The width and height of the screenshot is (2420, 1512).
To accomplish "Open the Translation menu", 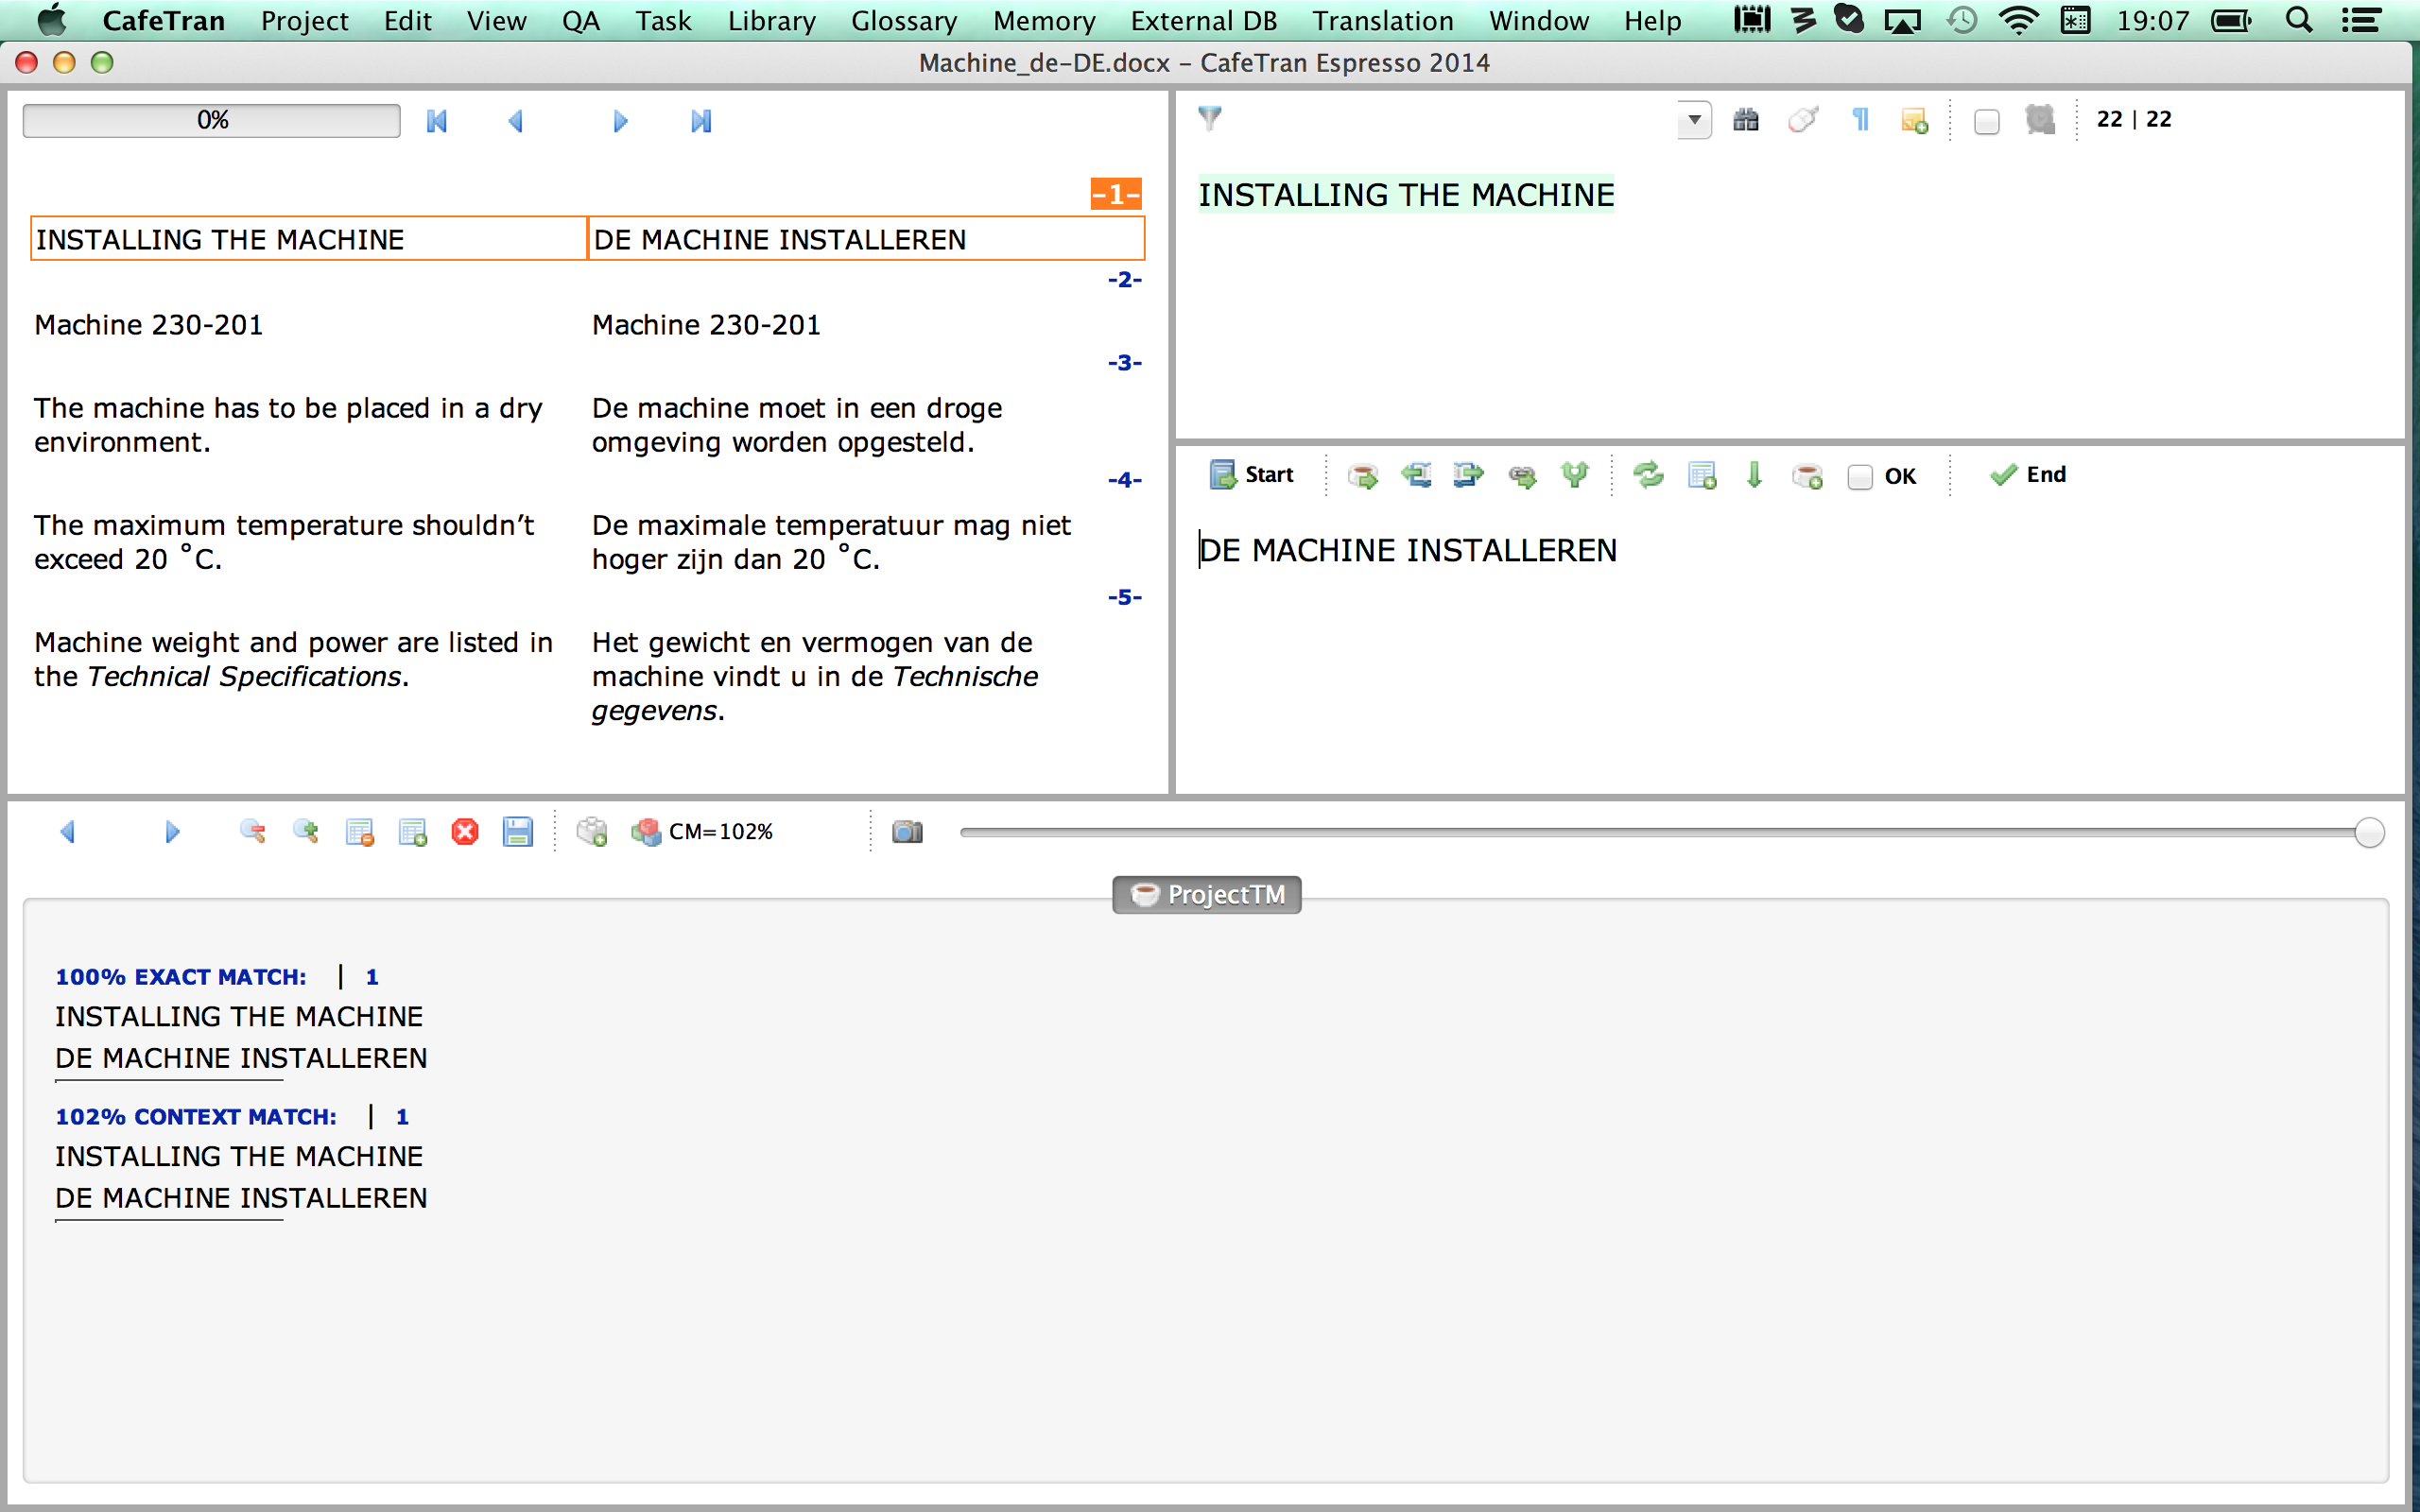I will (1382, 21).
